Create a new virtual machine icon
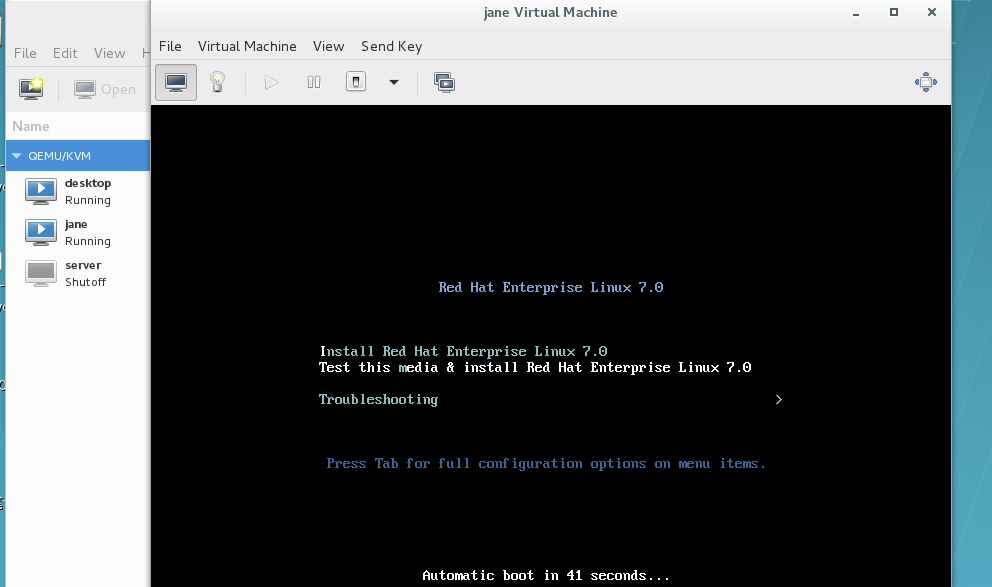The height and width of the screenshot is (587, 992). coord(31,89)
